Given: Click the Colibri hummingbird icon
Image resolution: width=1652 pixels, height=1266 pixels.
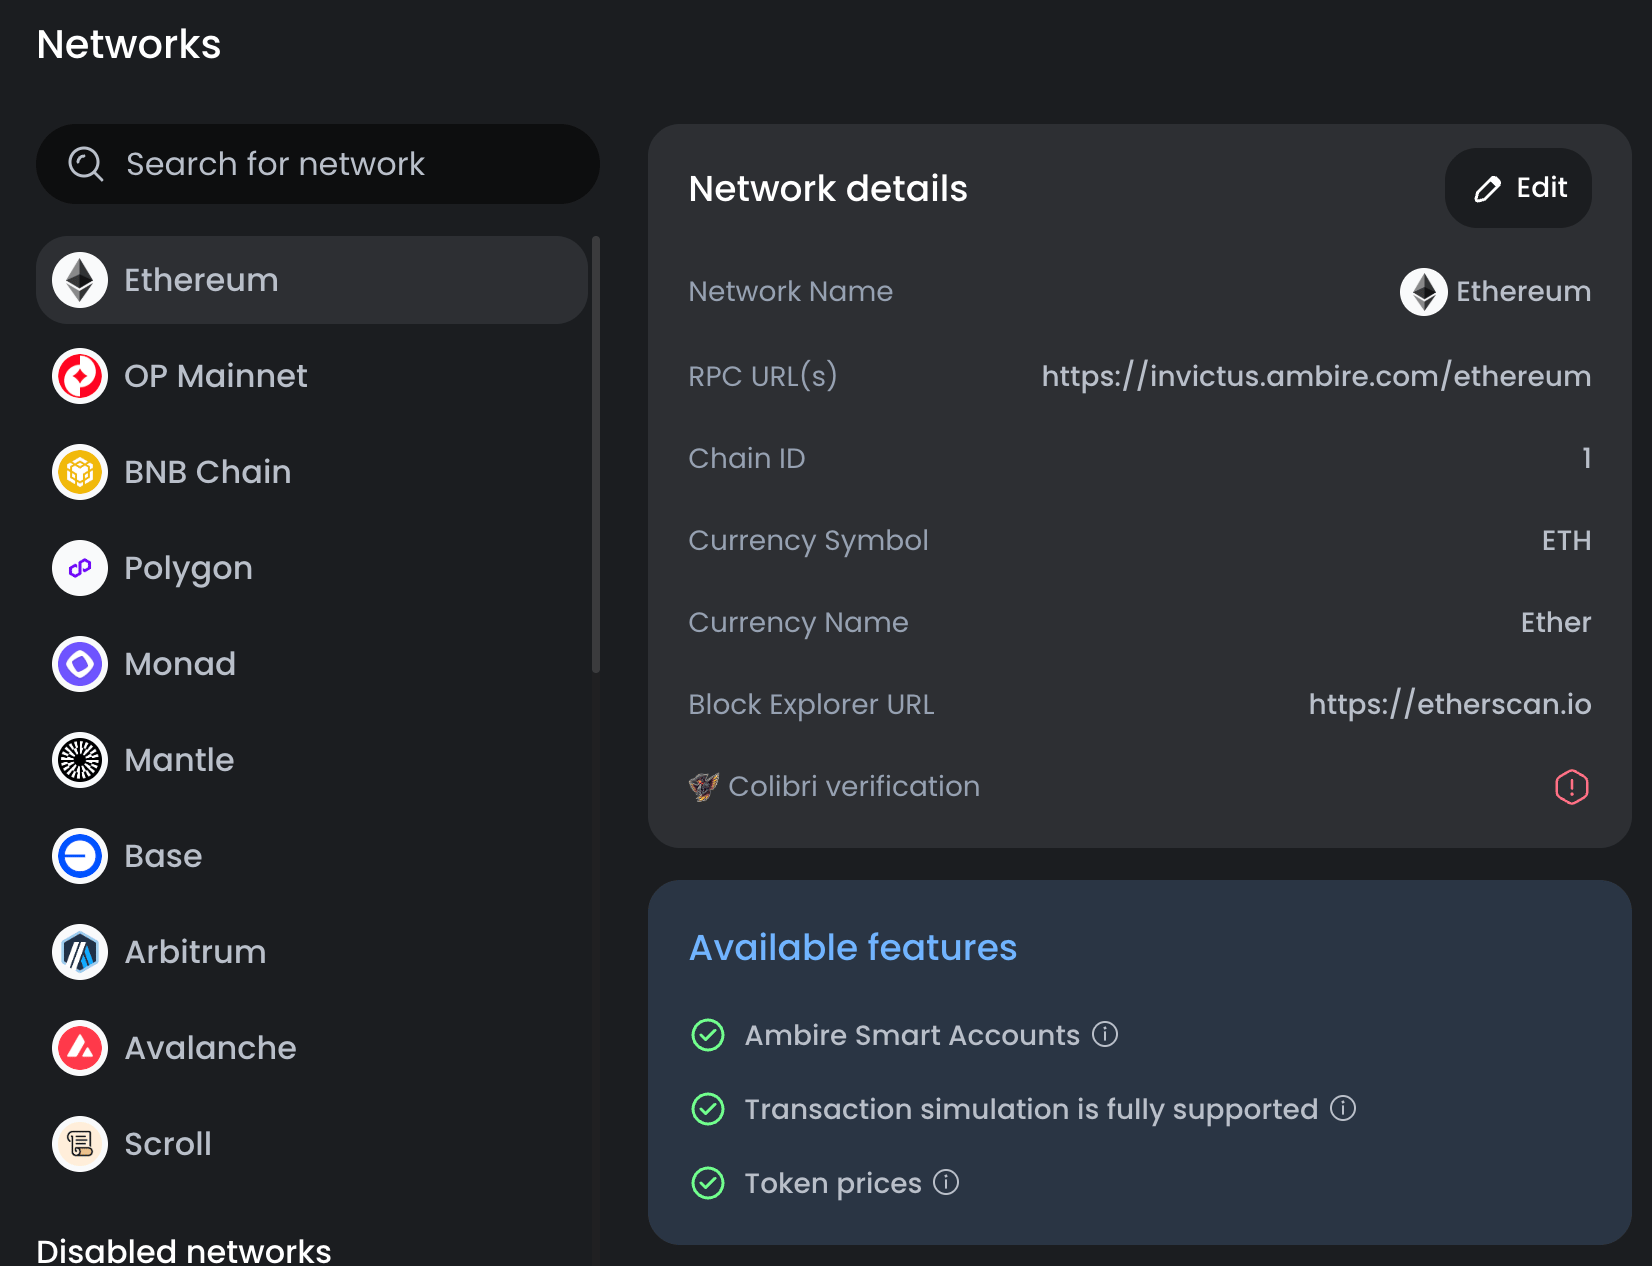Looking at the screenshot, I should click(x=704, y=787).
